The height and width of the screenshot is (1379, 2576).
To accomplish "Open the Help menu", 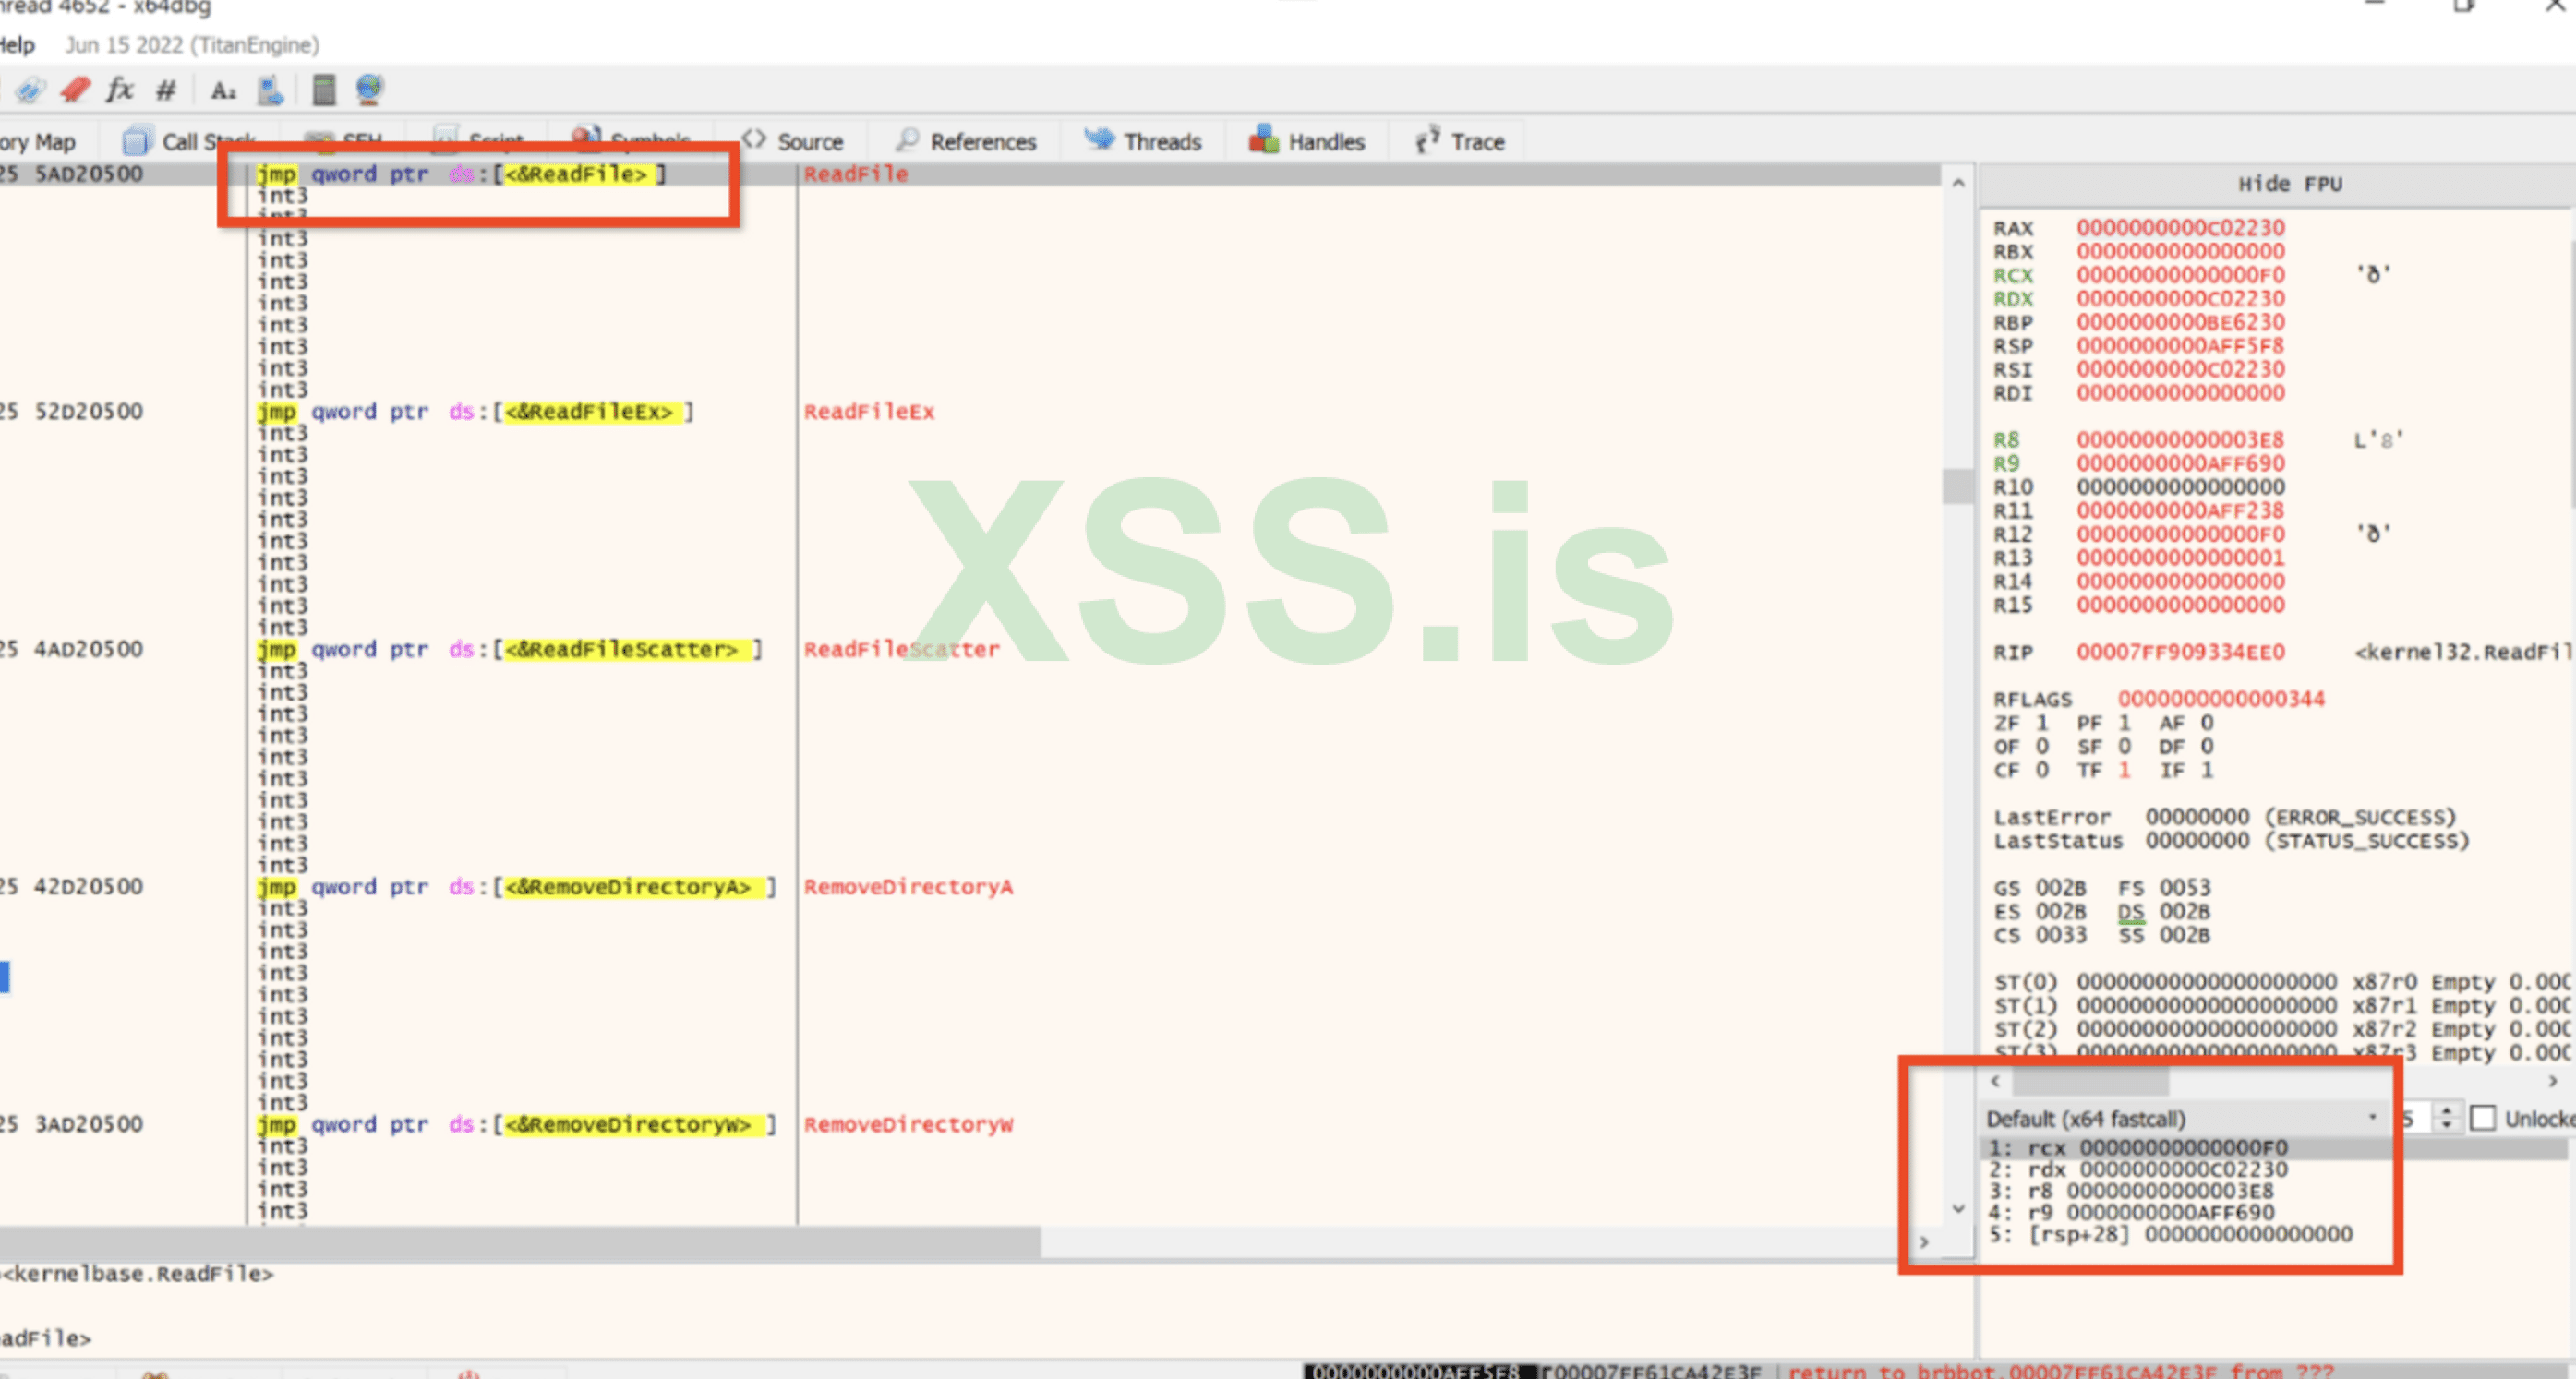I will pos(17,45).
